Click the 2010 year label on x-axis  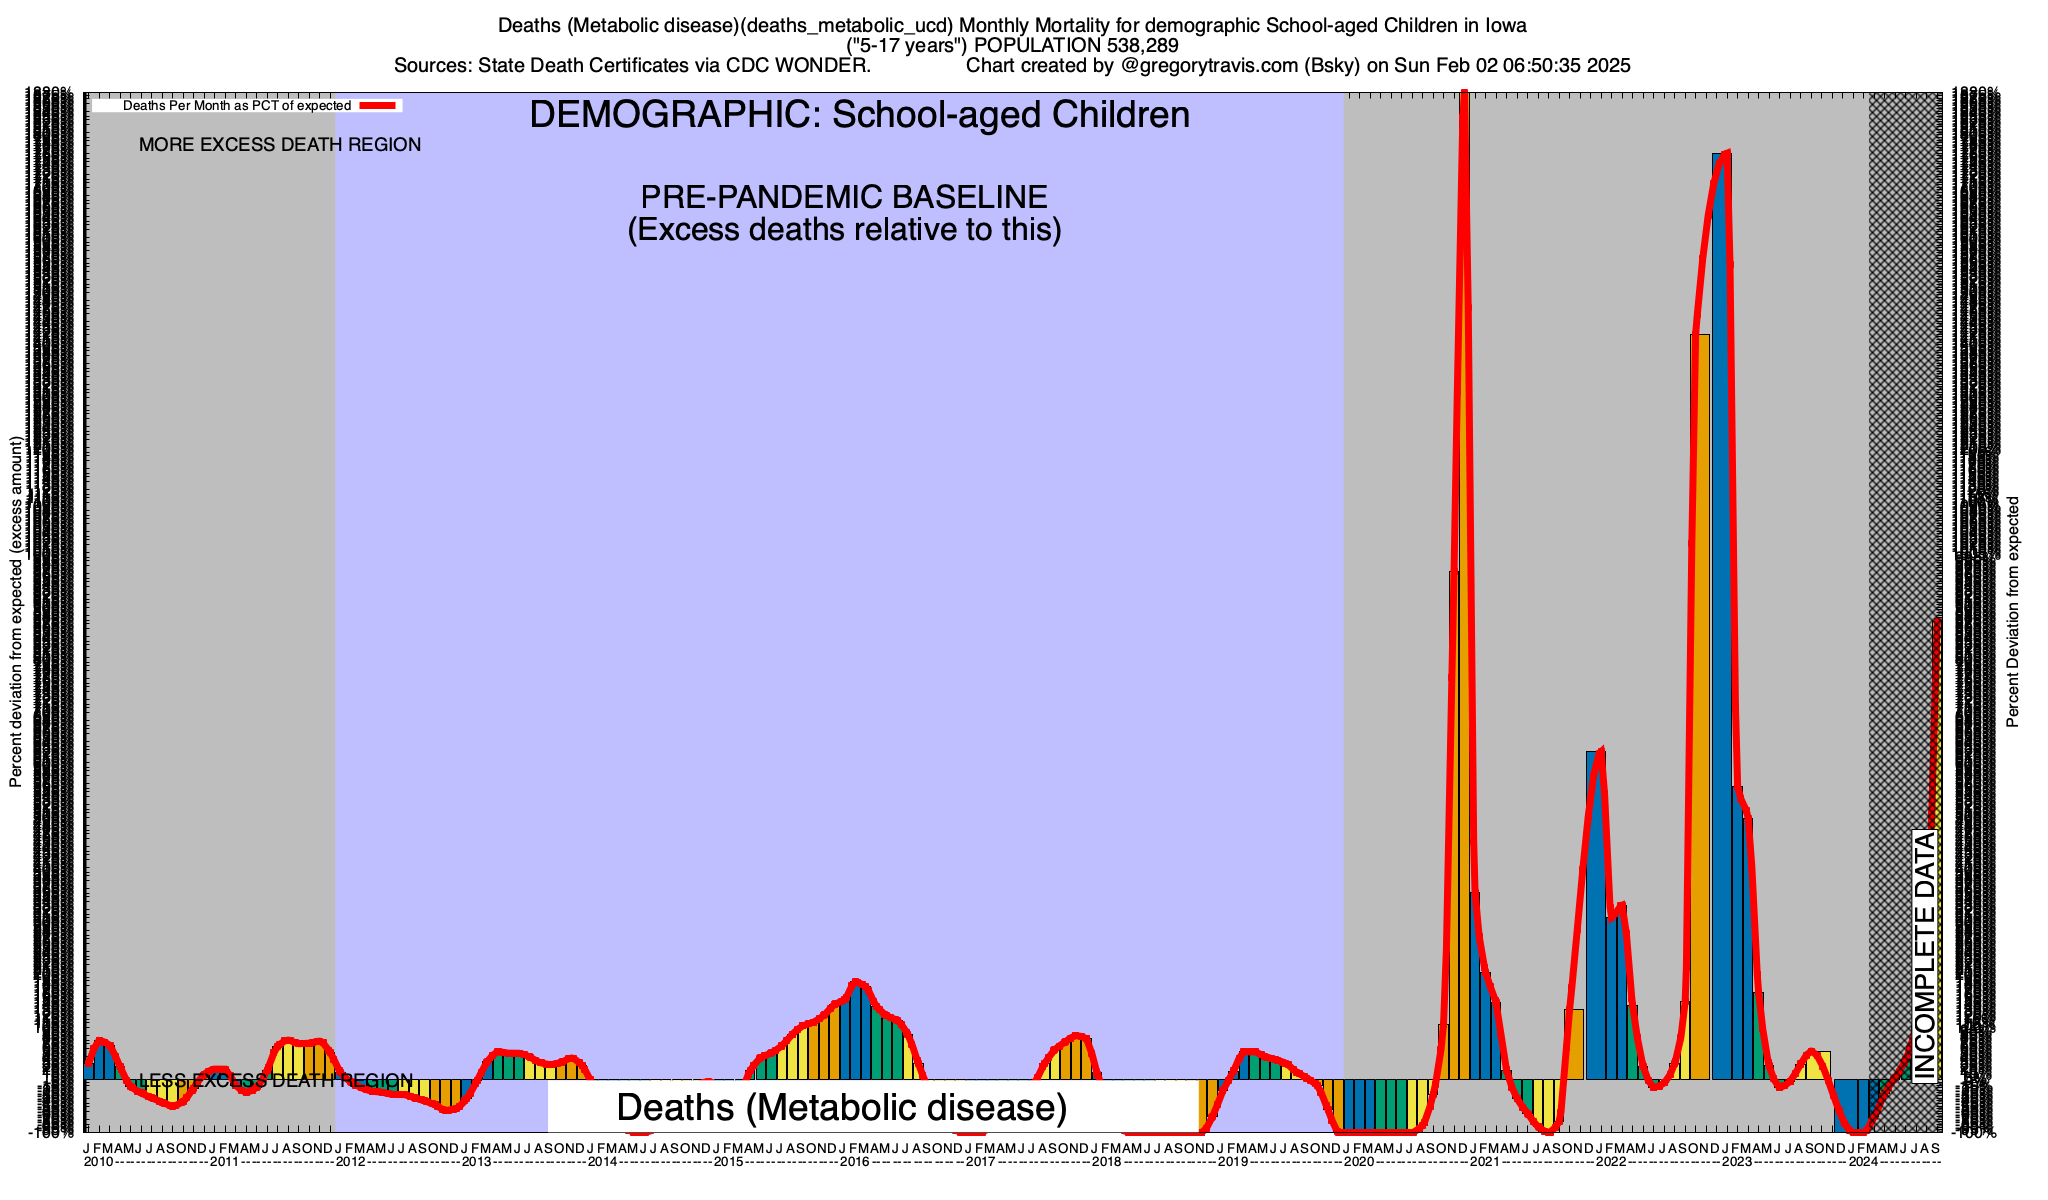[98, 1162]
